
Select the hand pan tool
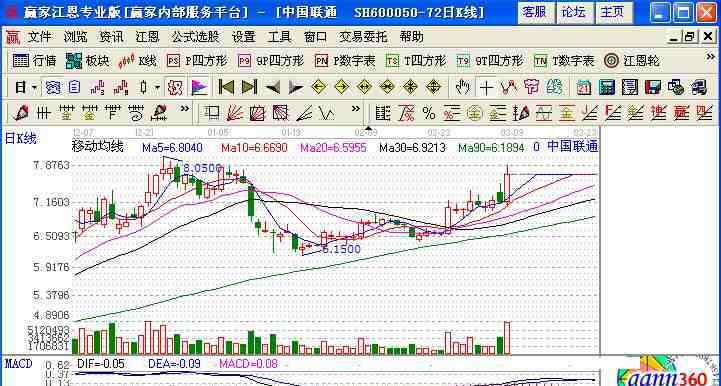tap(463, 86)
